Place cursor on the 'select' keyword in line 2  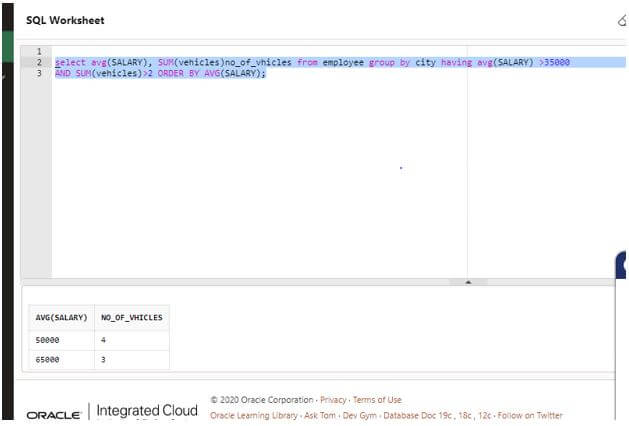[x=70, y=62]
